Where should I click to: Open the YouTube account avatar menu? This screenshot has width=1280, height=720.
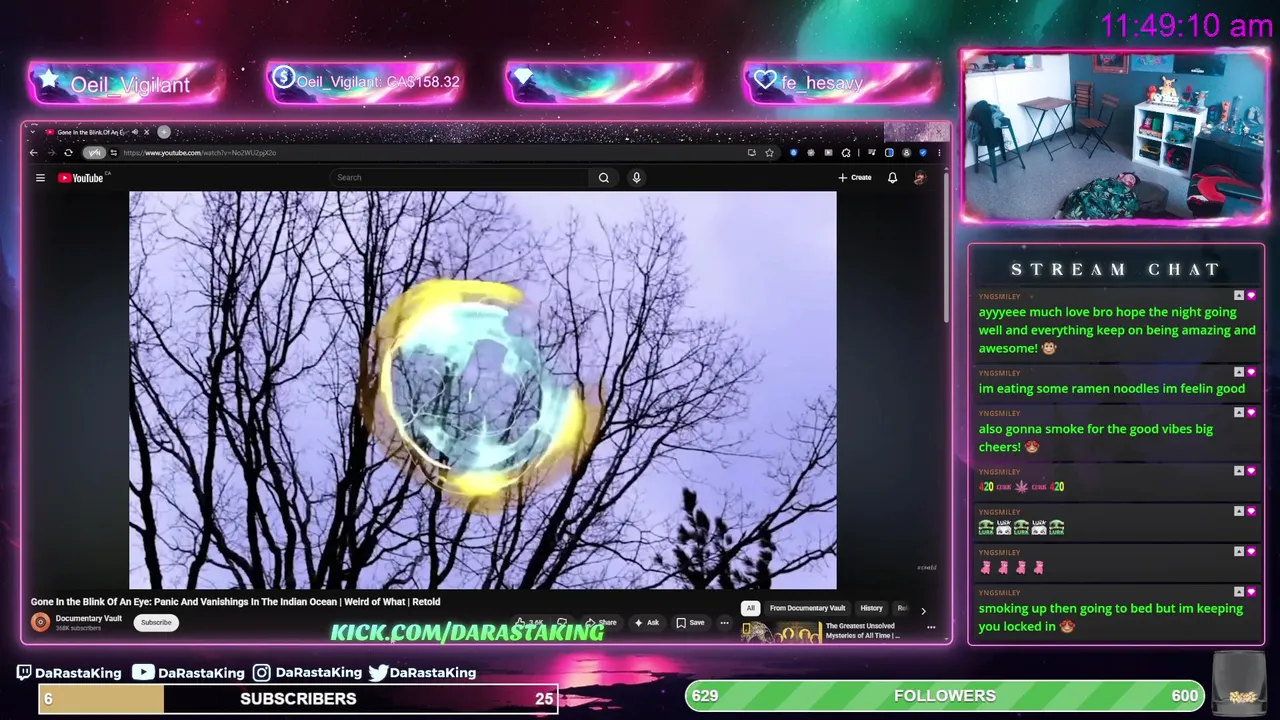(x=920, y=178)
